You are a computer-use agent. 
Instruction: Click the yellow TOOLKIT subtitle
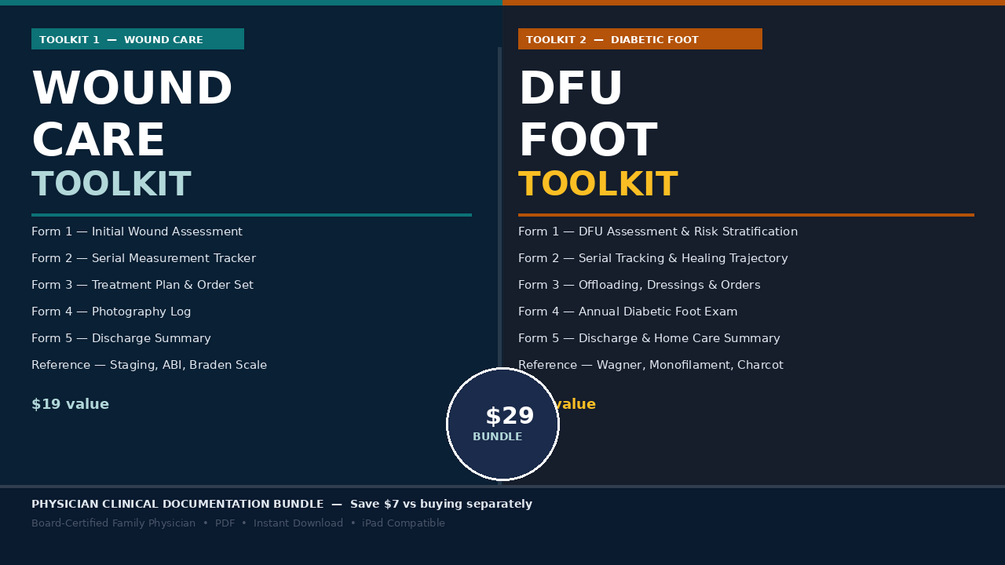point(598,184)
